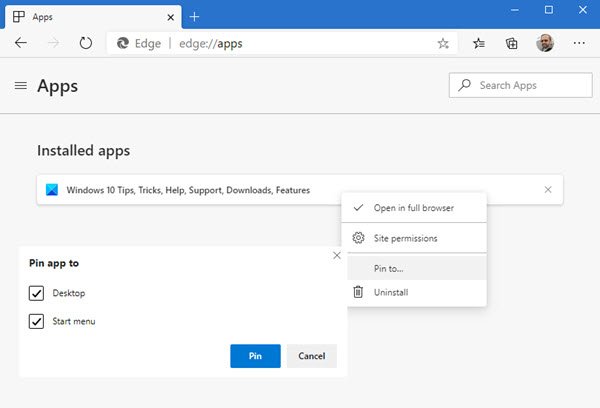Add this page to favorites star
Screen dimensions: 600x408
tap(443, 43)
